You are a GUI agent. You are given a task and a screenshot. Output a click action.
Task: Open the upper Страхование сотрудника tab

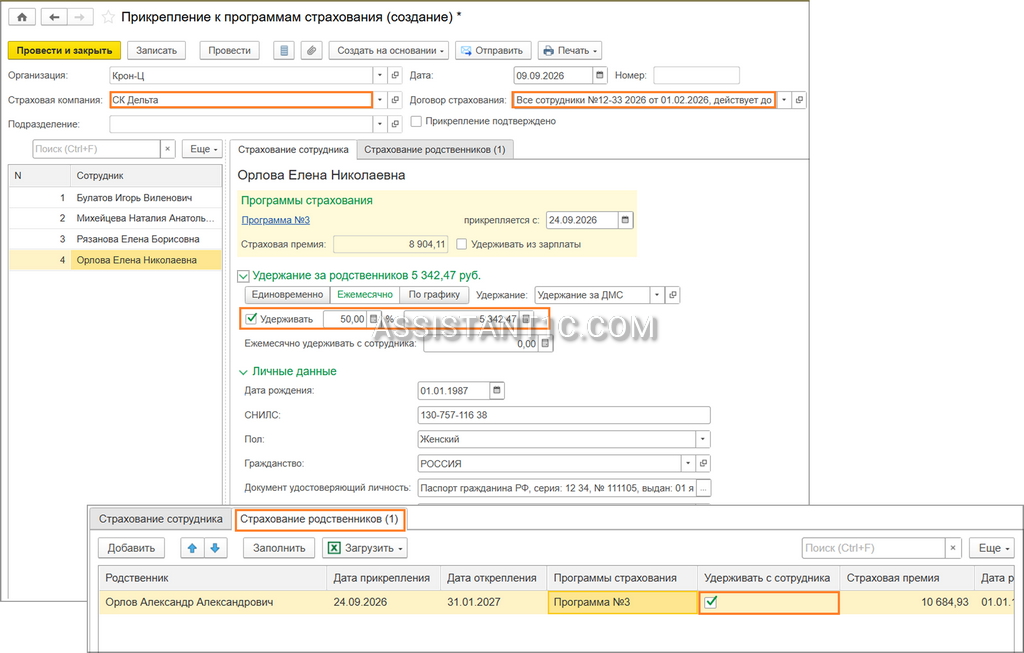(293, 150)
